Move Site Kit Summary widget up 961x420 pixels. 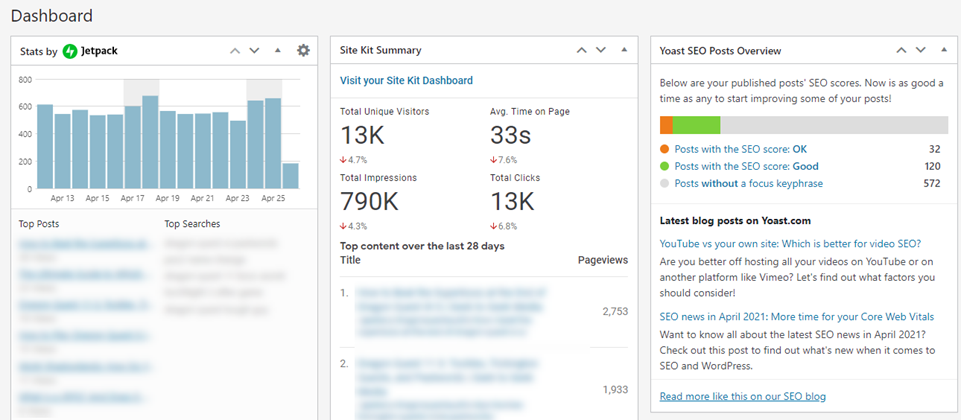click(582, 50)
